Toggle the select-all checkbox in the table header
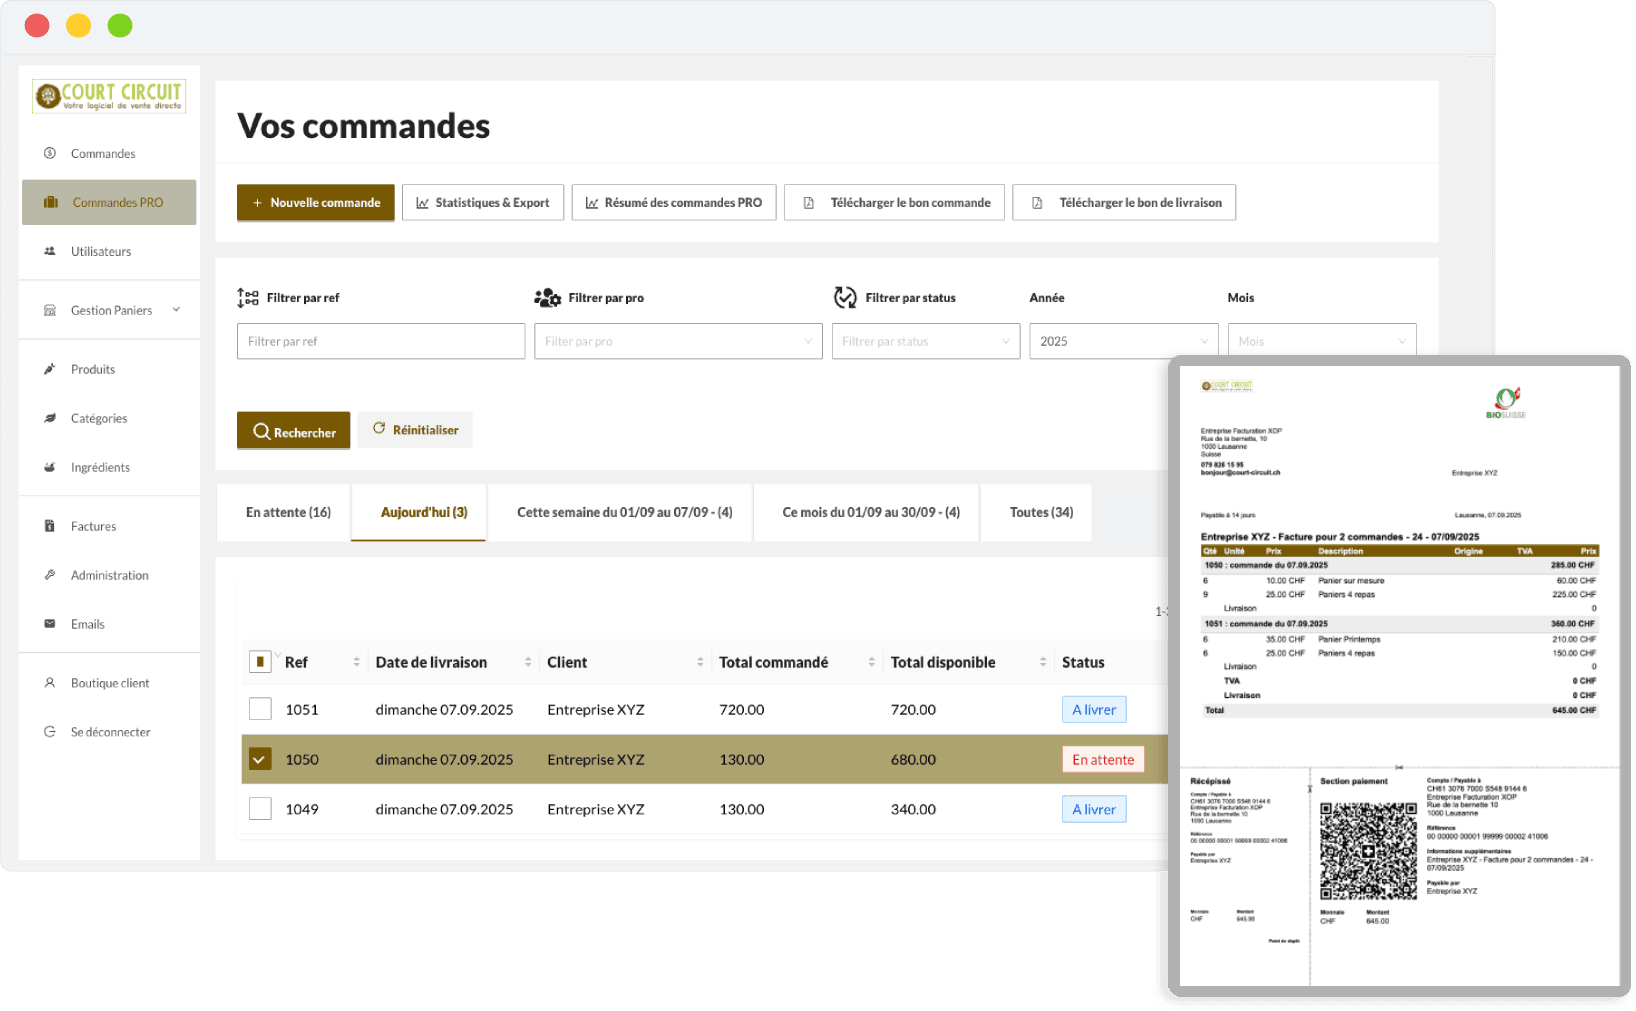 tap(260, 662)
